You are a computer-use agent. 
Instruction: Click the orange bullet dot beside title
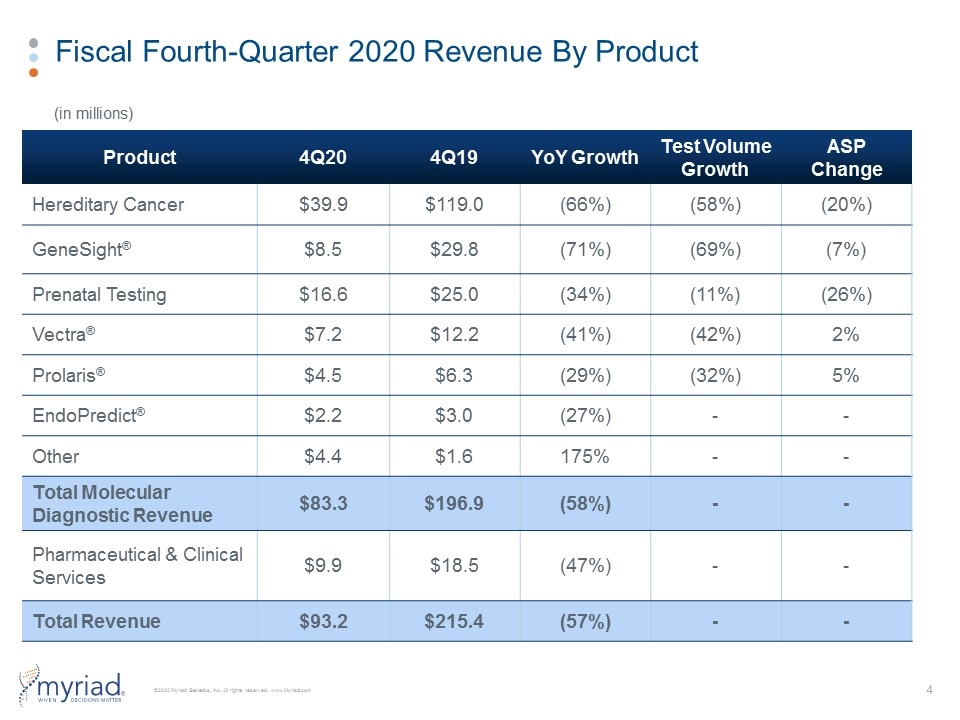(x=34, y=73)
